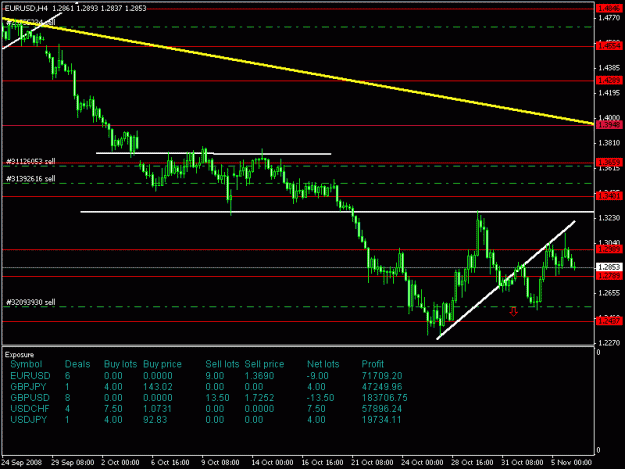Click the 1.2655 price scale value
Image resolution: width=625 pixels, height=469 pixels.
point(609,293)
